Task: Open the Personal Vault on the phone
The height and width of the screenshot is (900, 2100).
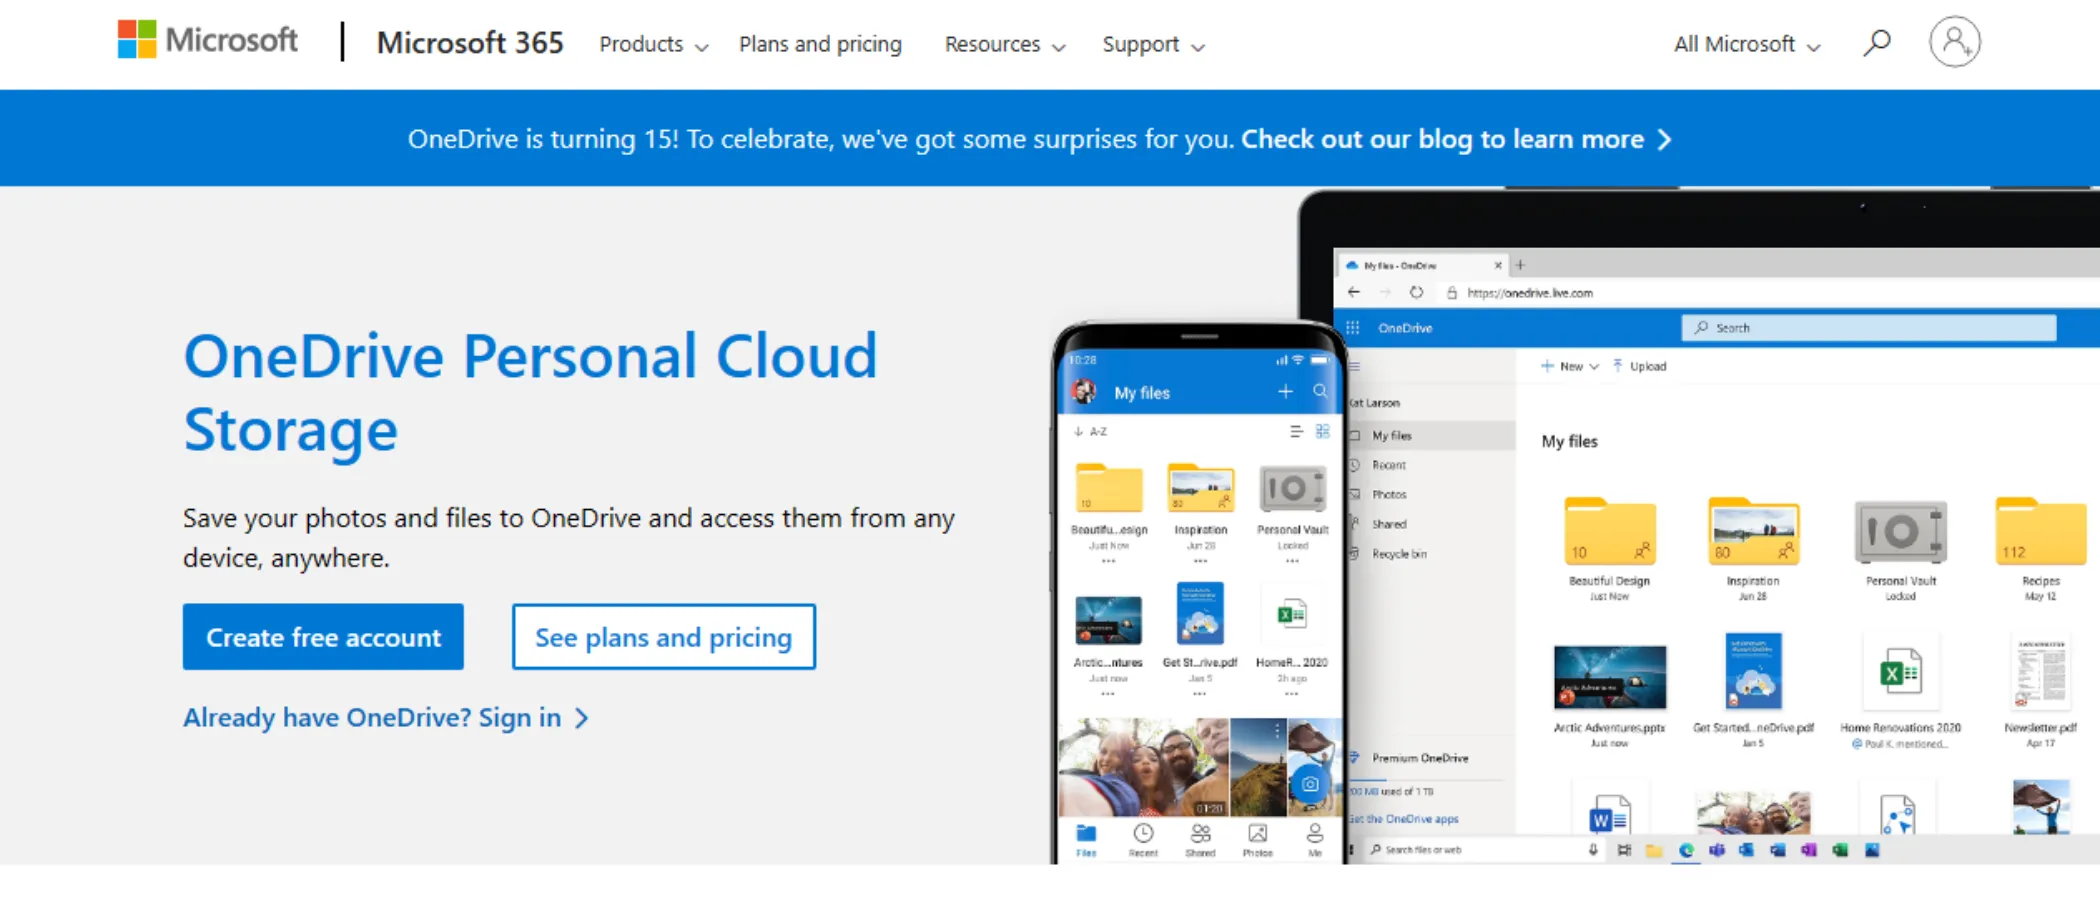Action: tap(1293, 490)
